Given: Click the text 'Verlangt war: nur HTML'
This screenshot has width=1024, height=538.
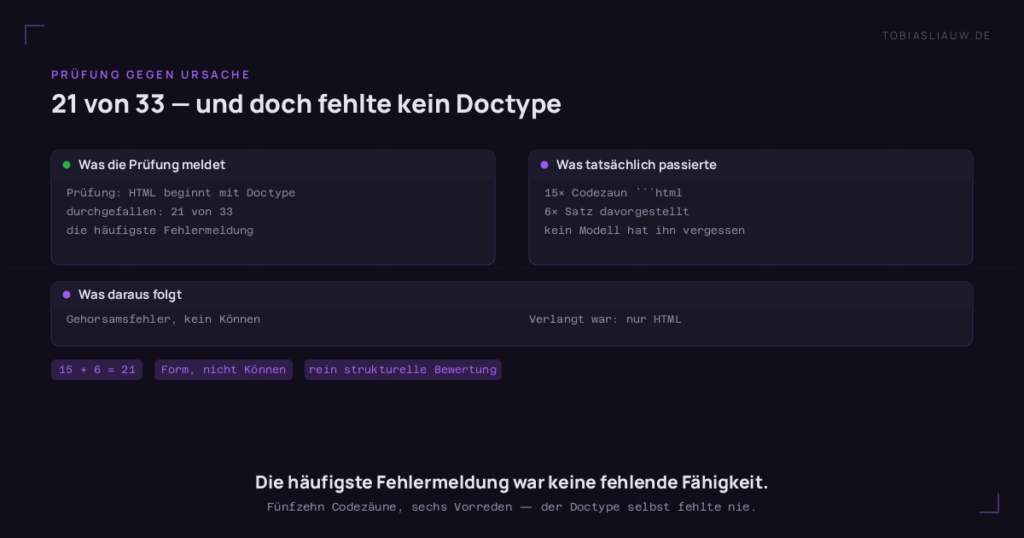Looking at the screenshot, I should click(x=605, y=319).
